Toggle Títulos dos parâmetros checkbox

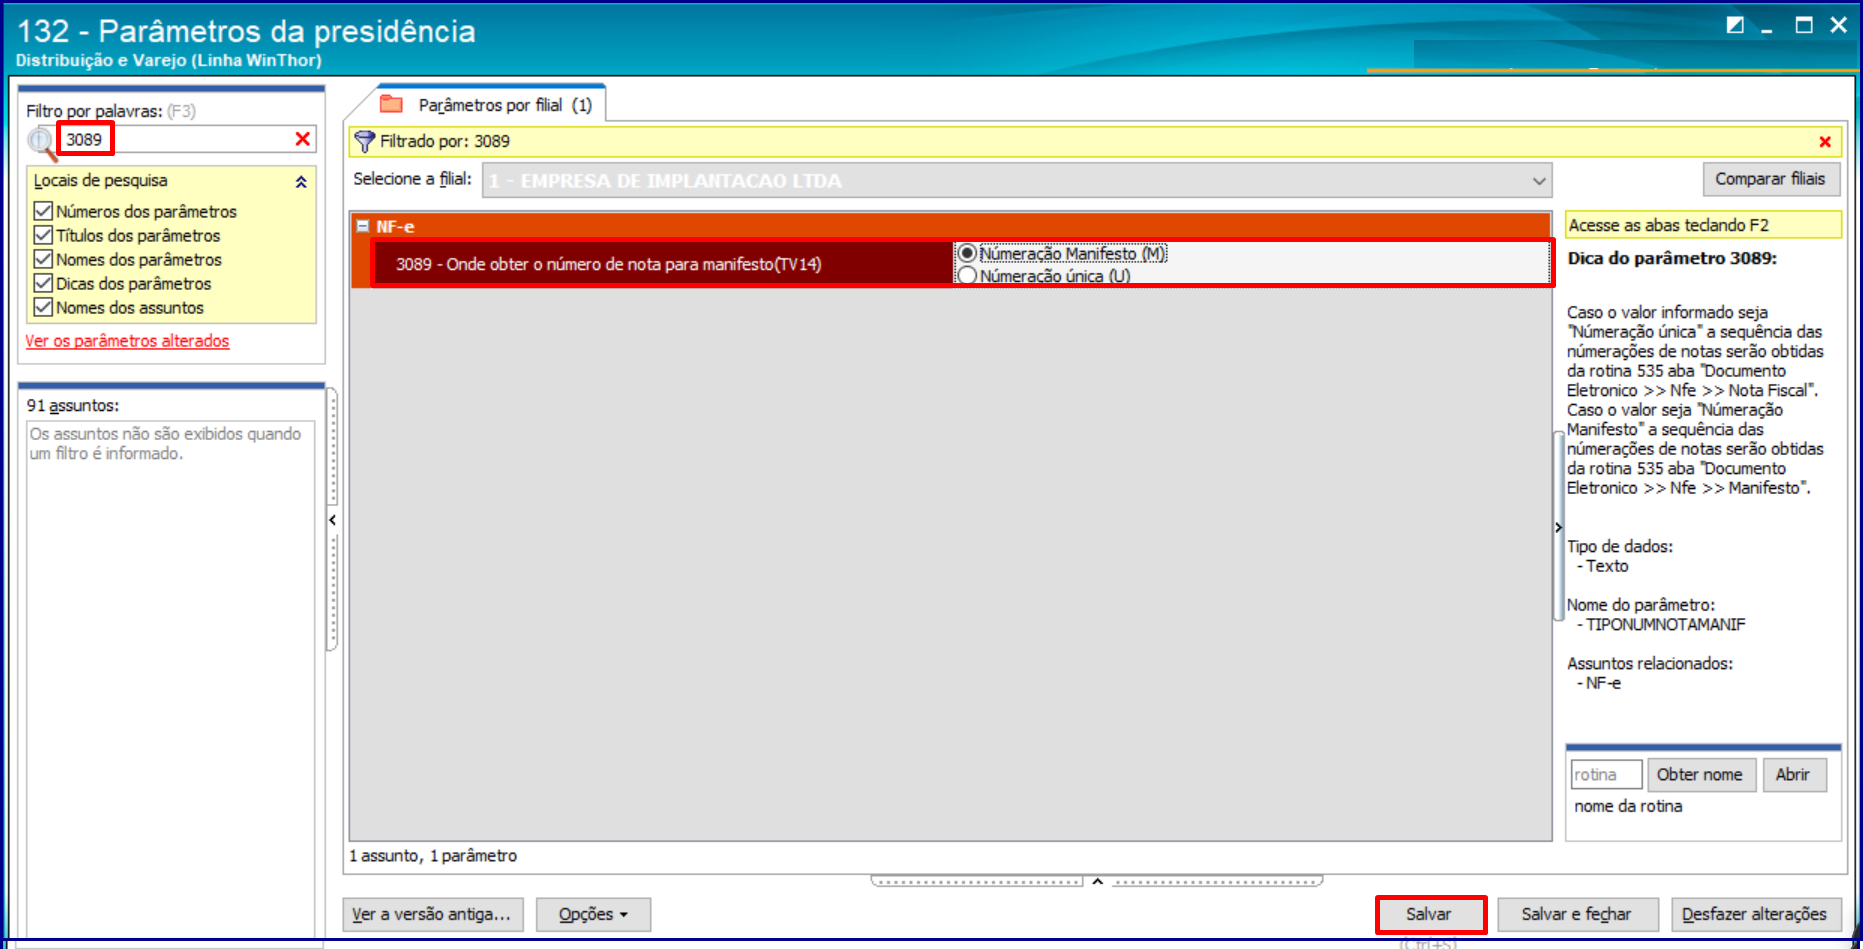[43, 235]
